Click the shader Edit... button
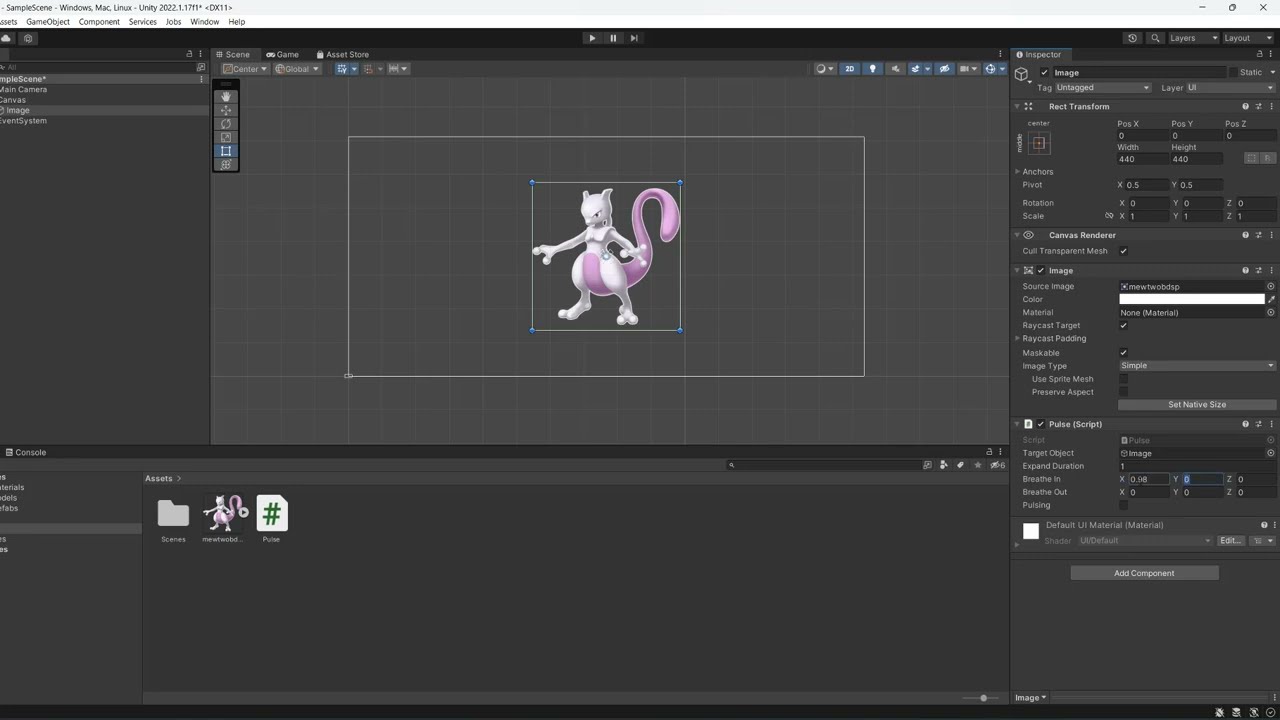Viewport: 1280px width, 720px height. [x=1229, y=541]
